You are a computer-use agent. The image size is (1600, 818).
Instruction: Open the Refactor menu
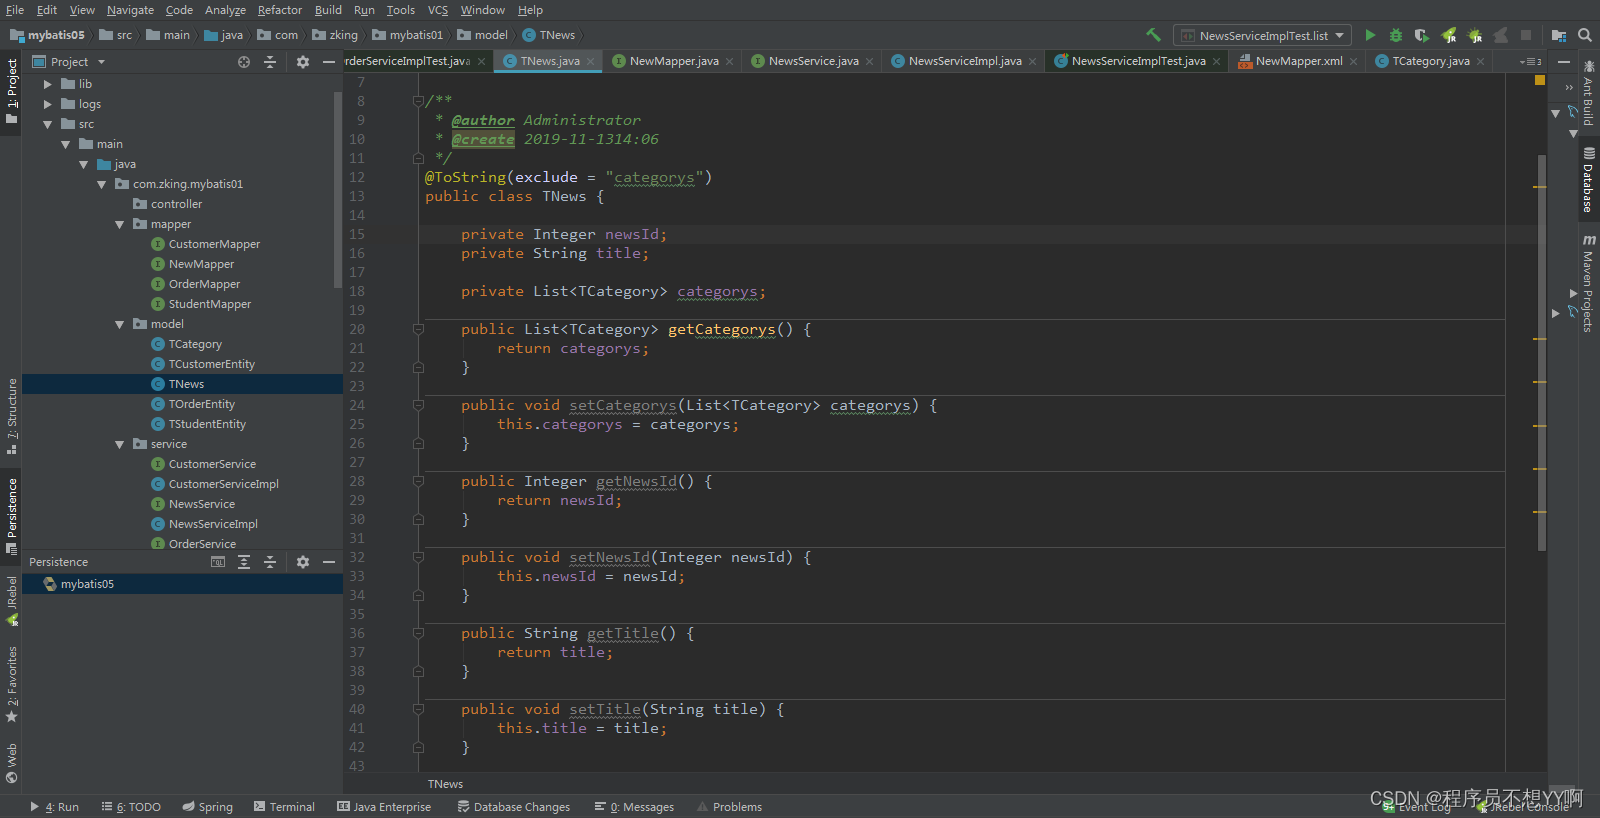point(280,10)
